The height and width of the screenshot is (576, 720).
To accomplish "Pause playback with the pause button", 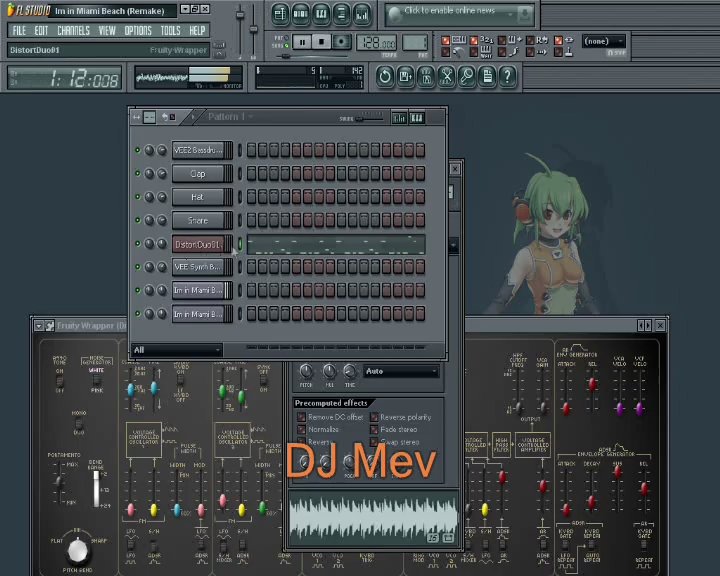I will click(302, 42).
